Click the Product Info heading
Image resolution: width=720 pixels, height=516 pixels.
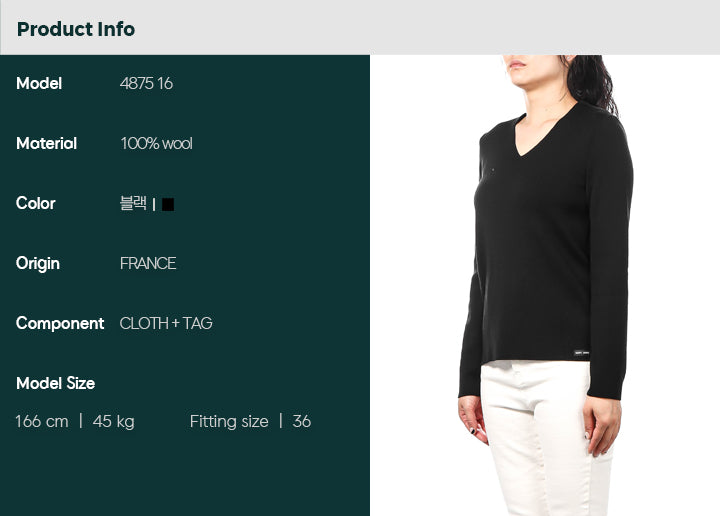point(76,29)
